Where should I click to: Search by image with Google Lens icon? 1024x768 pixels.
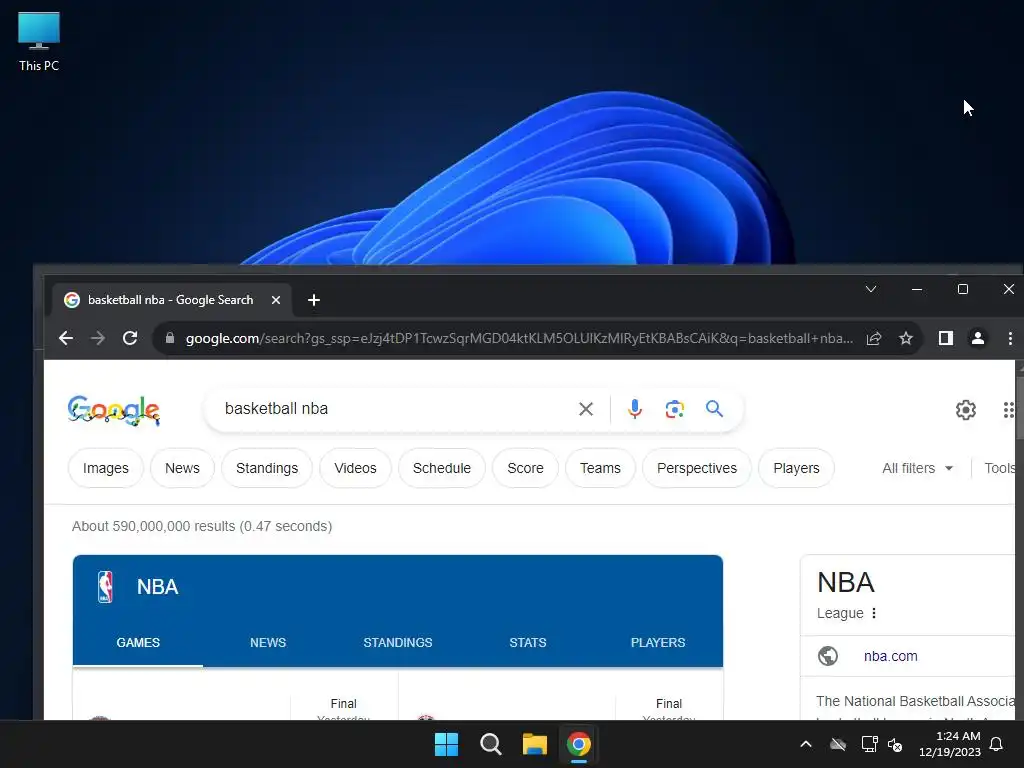coord(675,409)
